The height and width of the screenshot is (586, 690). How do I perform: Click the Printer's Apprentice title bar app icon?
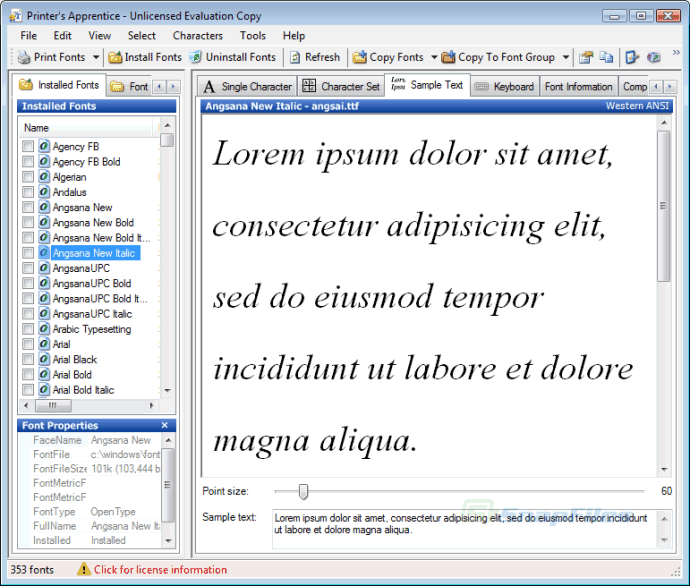point(15,16)
